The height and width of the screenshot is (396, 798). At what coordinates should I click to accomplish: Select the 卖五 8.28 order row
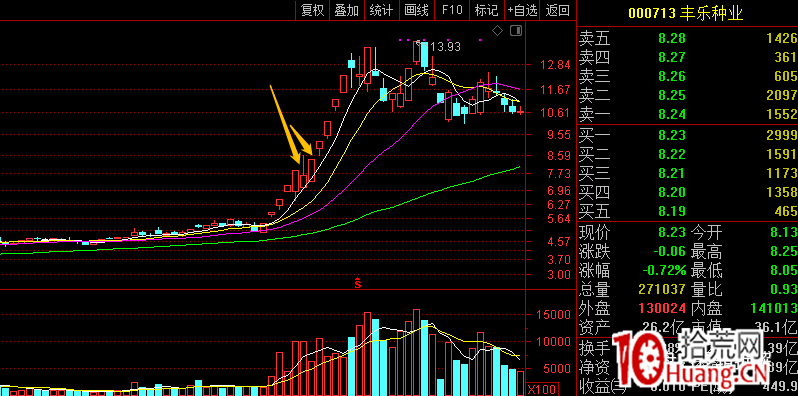(688, 38)
